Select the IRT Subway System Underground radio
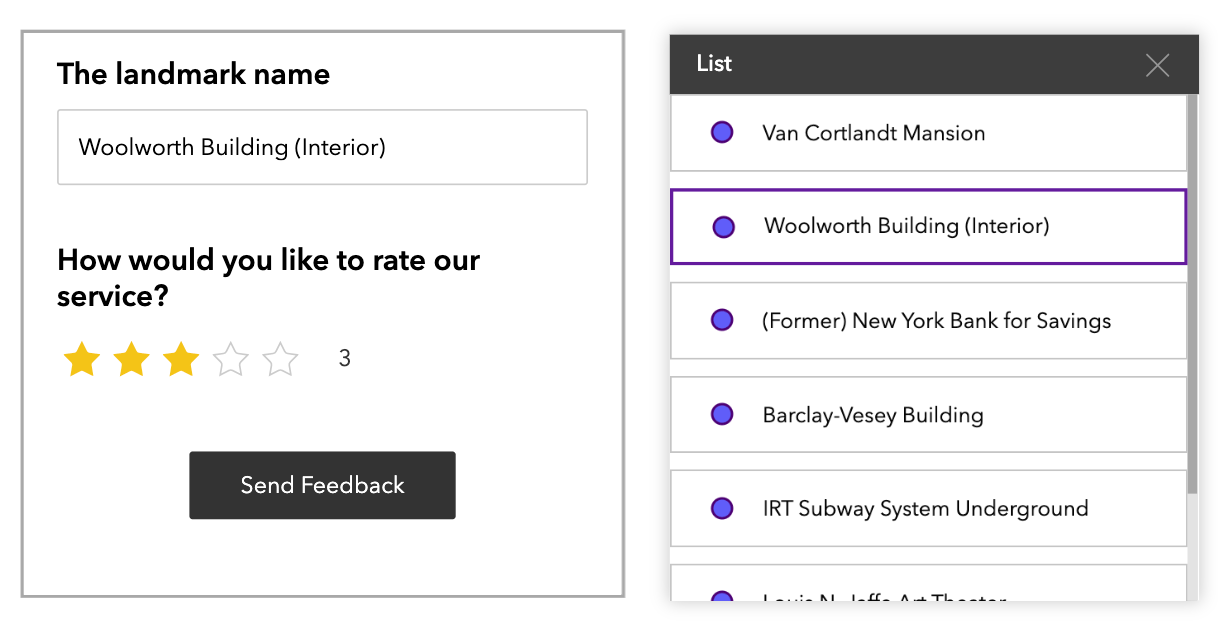Image resolution: width=1218 pixels, height=630 pixels. 722,508
